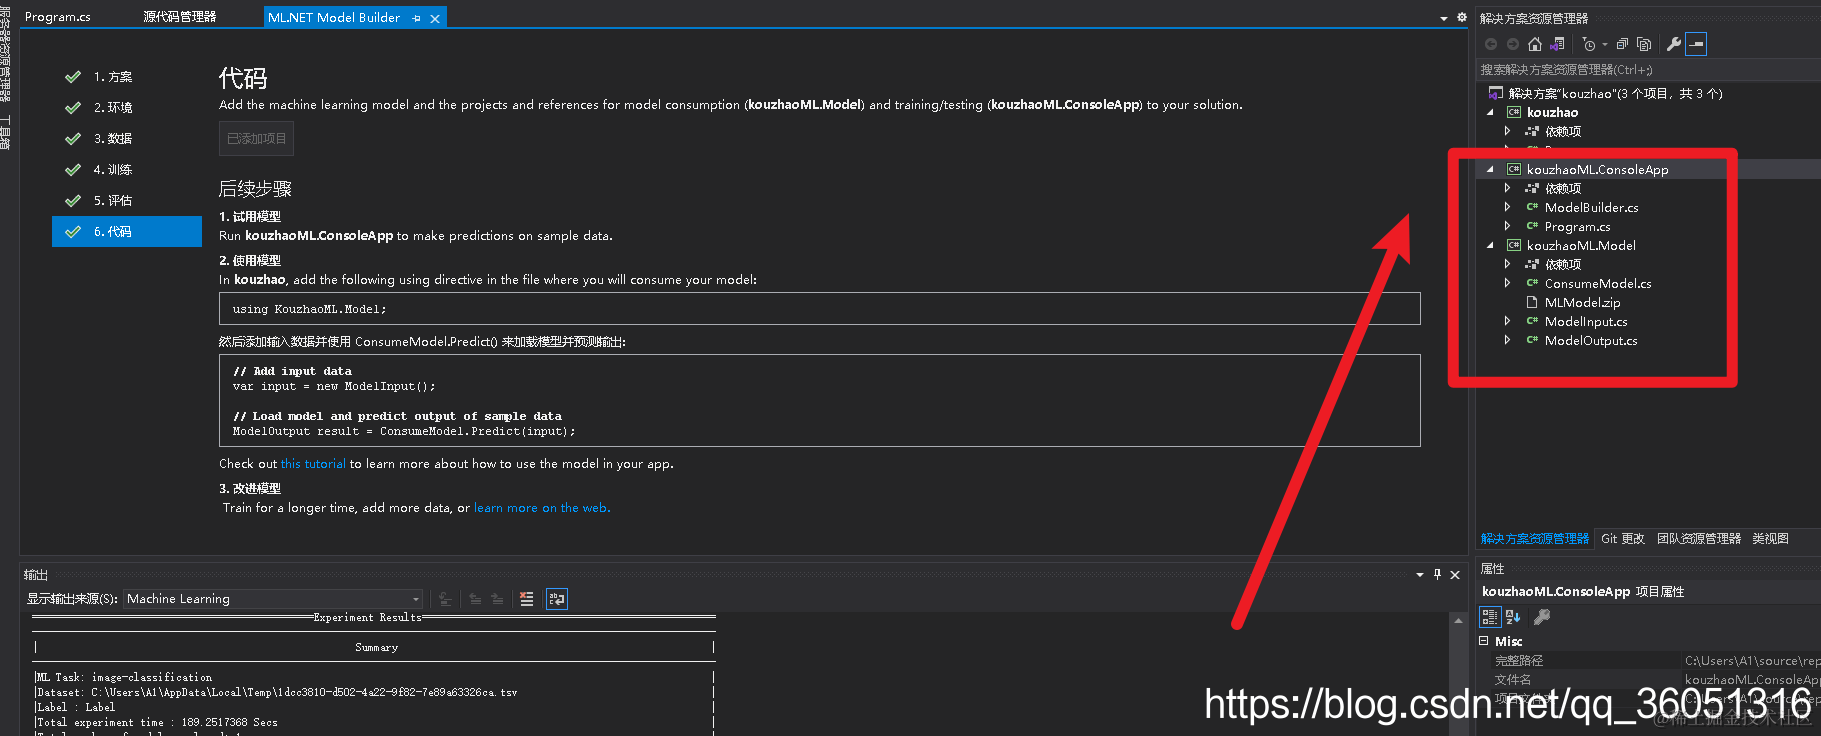Select the solution 'kouzhao' root node

point(1614,93)
